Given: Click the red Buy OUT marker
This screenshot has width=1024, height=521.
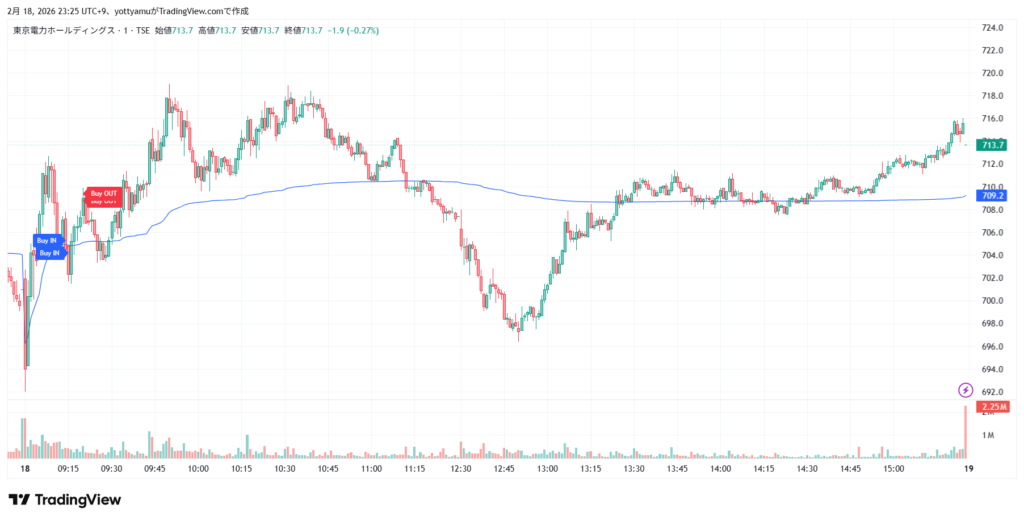Looking at the screenshot, I should click(x=103, y=193).
